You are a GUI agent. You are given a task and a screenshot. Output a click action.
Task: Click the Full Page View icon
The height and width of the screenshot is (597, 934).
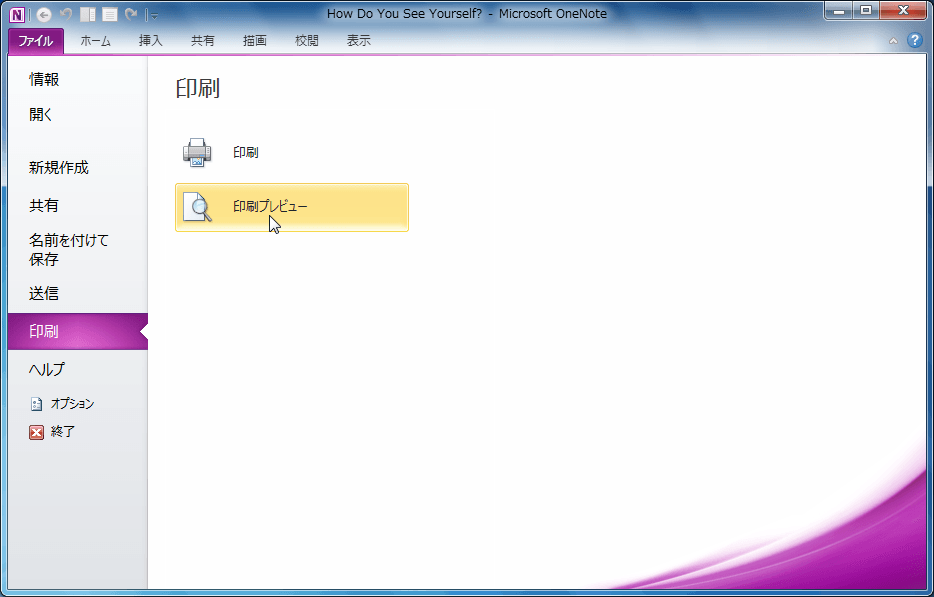tap(110, 14)
